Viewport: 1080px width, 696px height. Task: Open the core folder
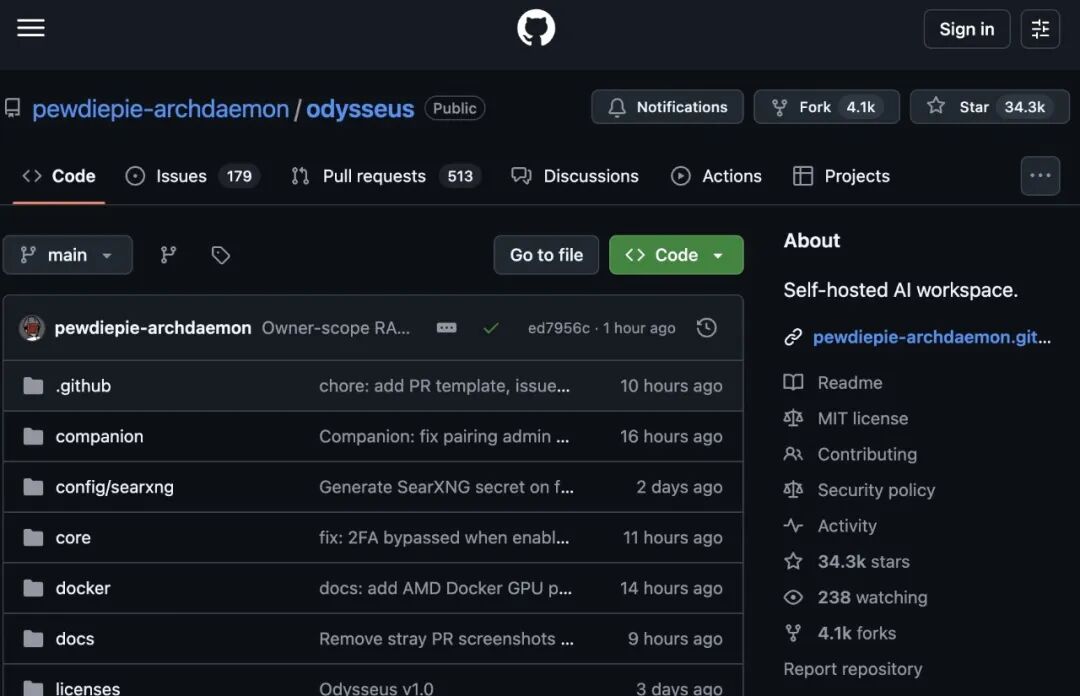click(73, 538)
